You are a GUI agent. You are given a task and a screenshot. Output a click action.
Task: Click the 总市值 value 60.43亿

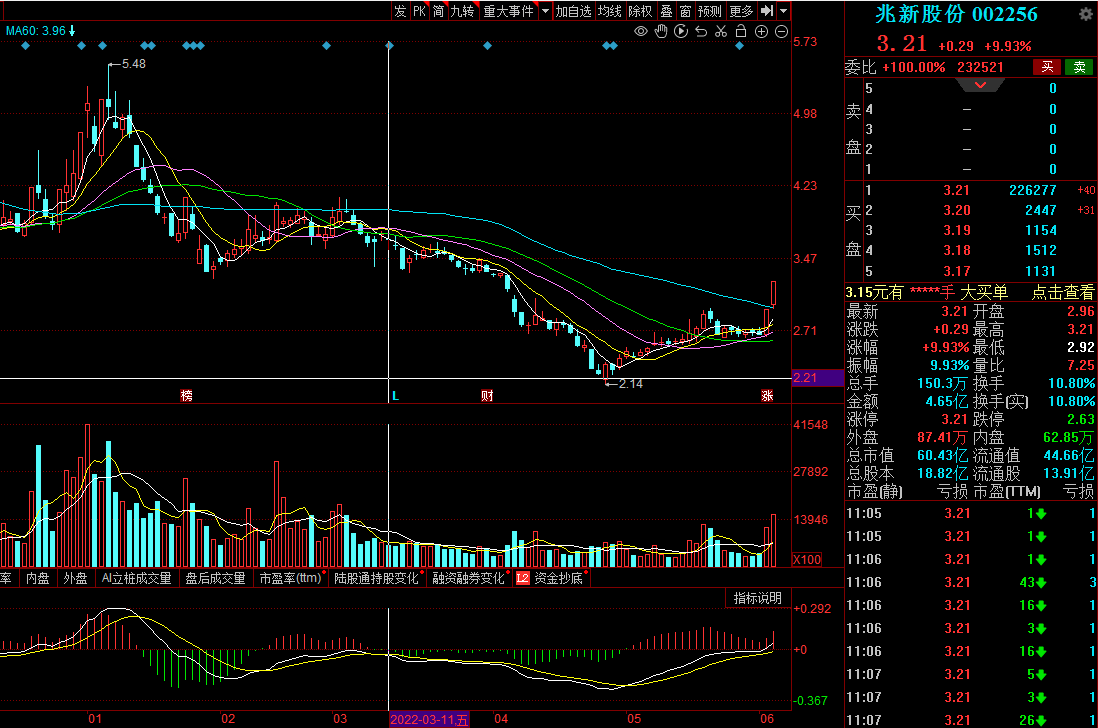point(942,456)
